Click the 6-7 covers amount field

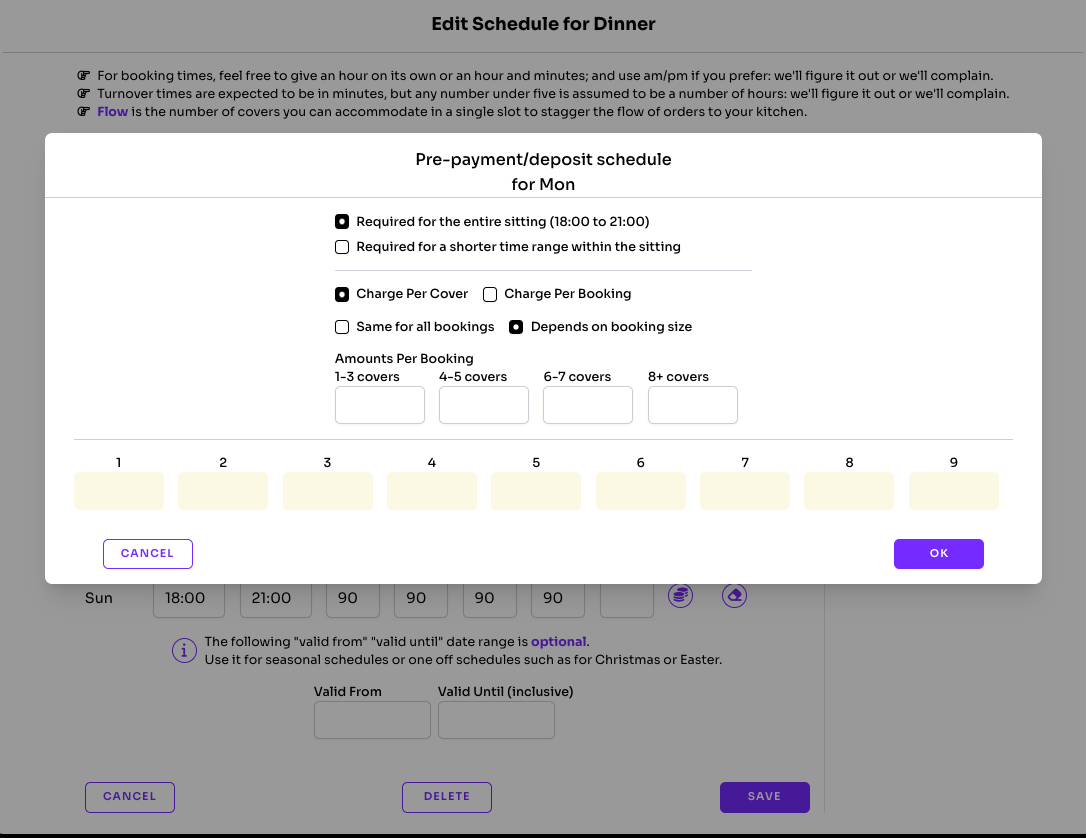pyautogui.click(x=588, y=405)
